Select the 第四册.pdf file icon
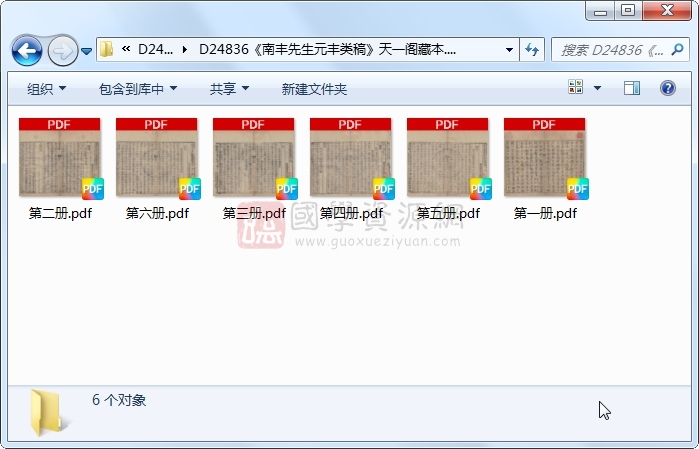This screenshot has width=699, height=449. [x=350, y=158]
